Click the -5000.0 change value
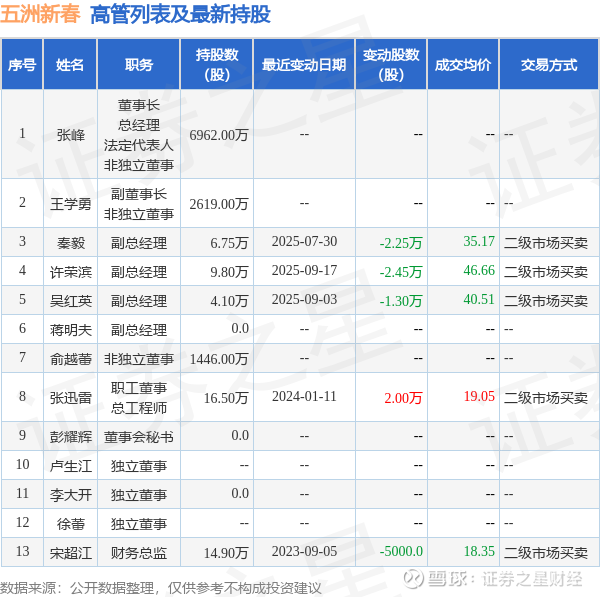The width and height of the screenshot is (600, 597). click(x=401, y=551)
